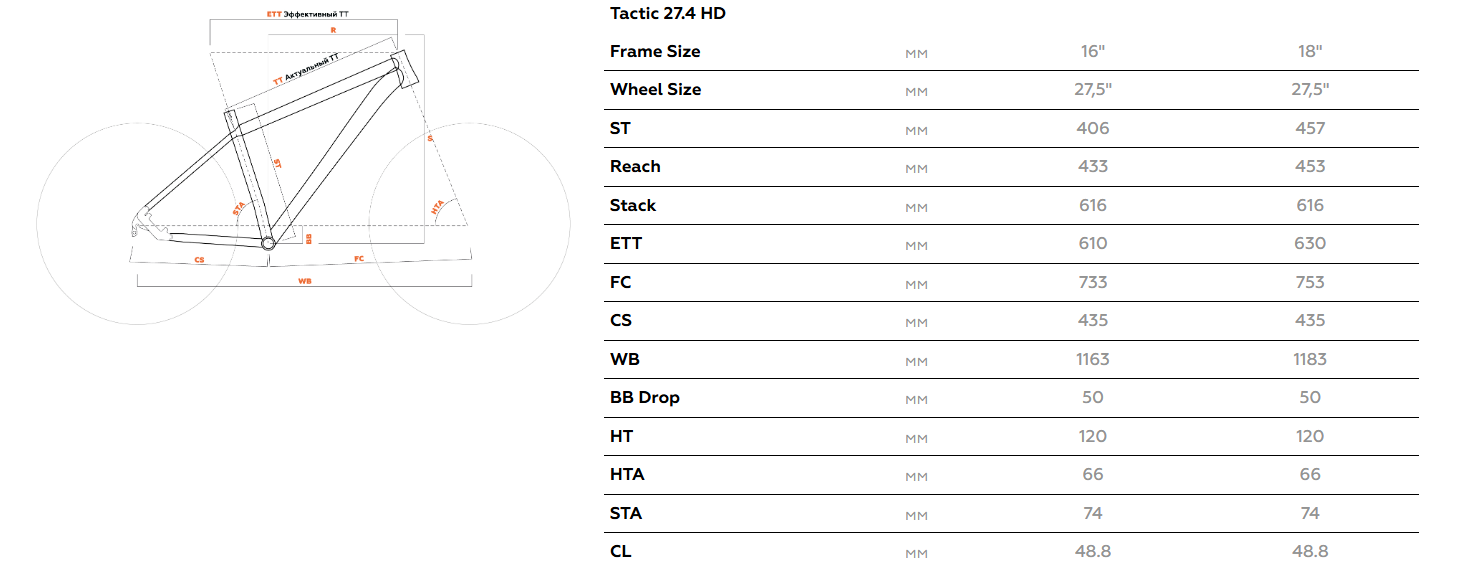Click the rear dropout on the frame drawing
The width and height of the screenshot is (1470, 563).
(143, 216)
